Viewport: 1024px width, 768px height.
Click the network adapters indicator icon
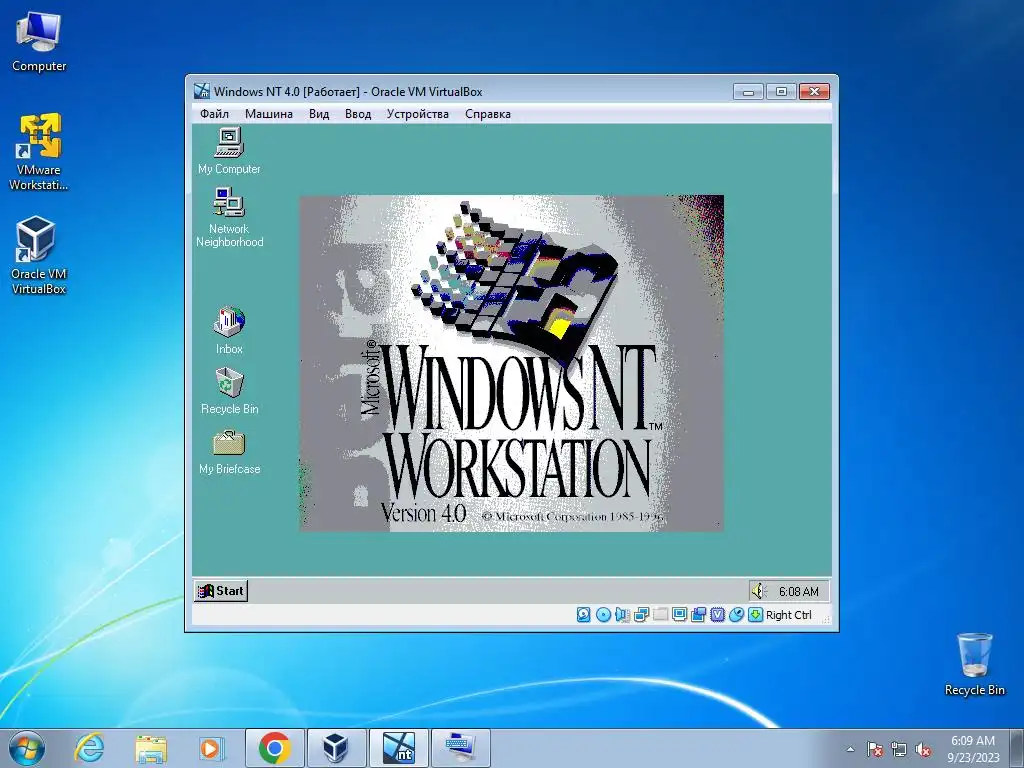641,615
